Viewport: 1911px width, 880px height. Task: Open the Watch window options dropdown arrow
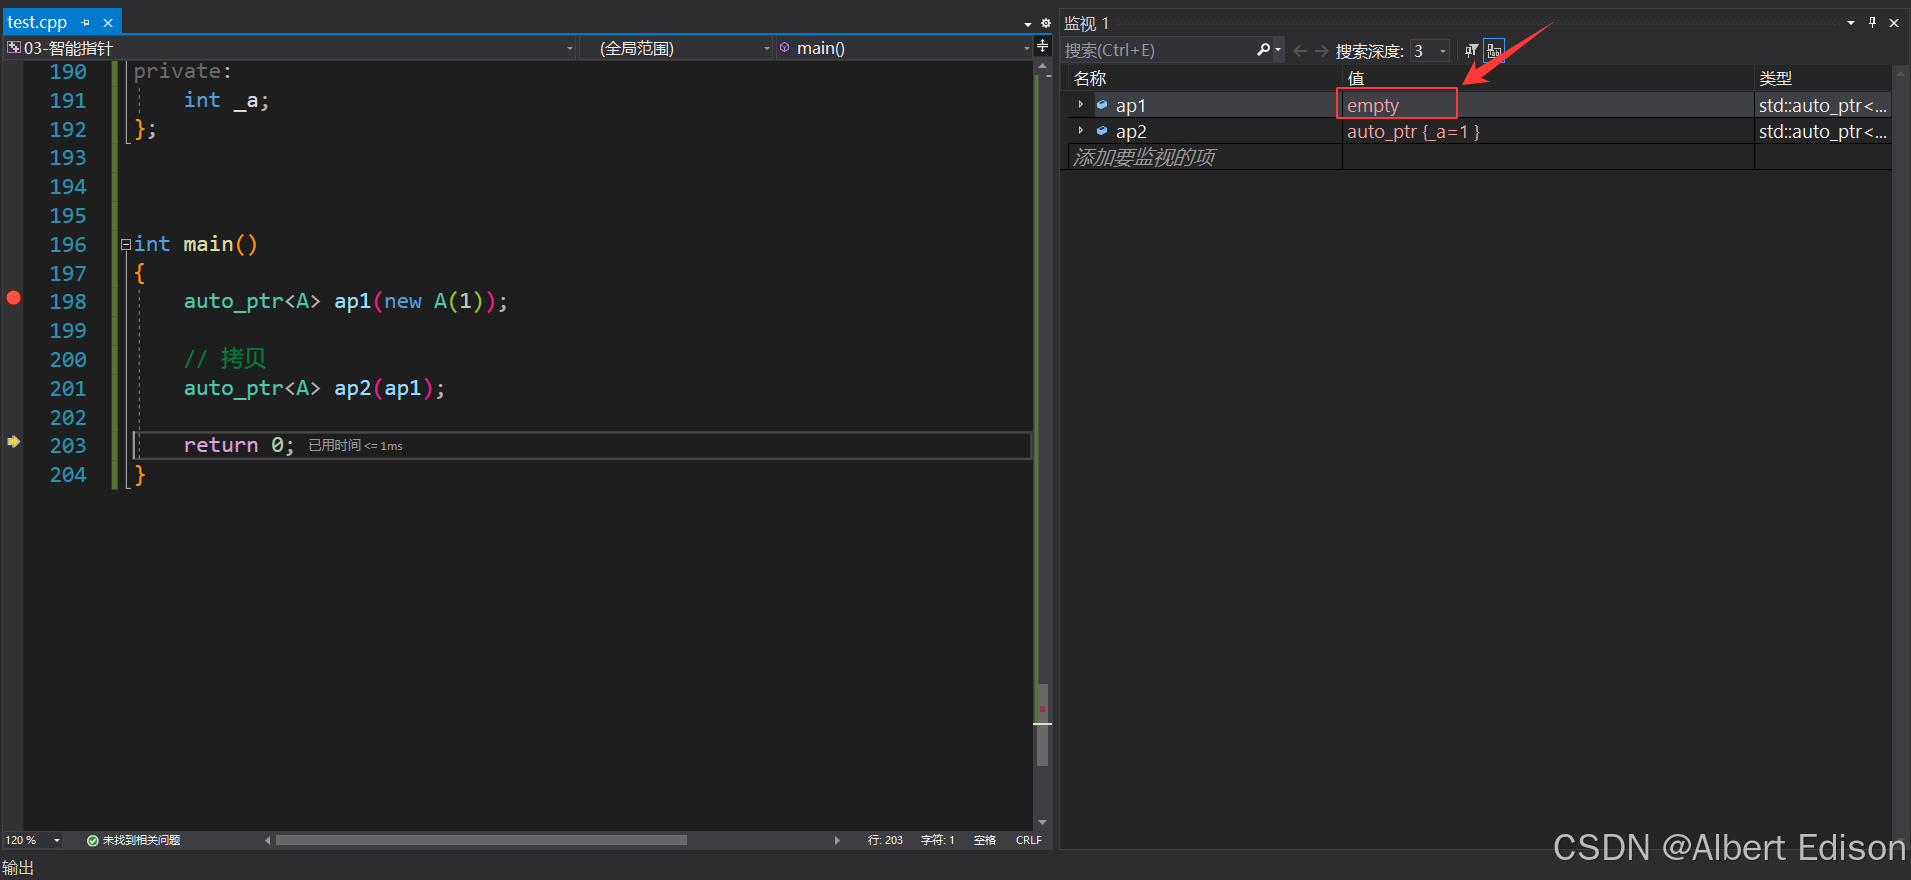pos(1851,22)
